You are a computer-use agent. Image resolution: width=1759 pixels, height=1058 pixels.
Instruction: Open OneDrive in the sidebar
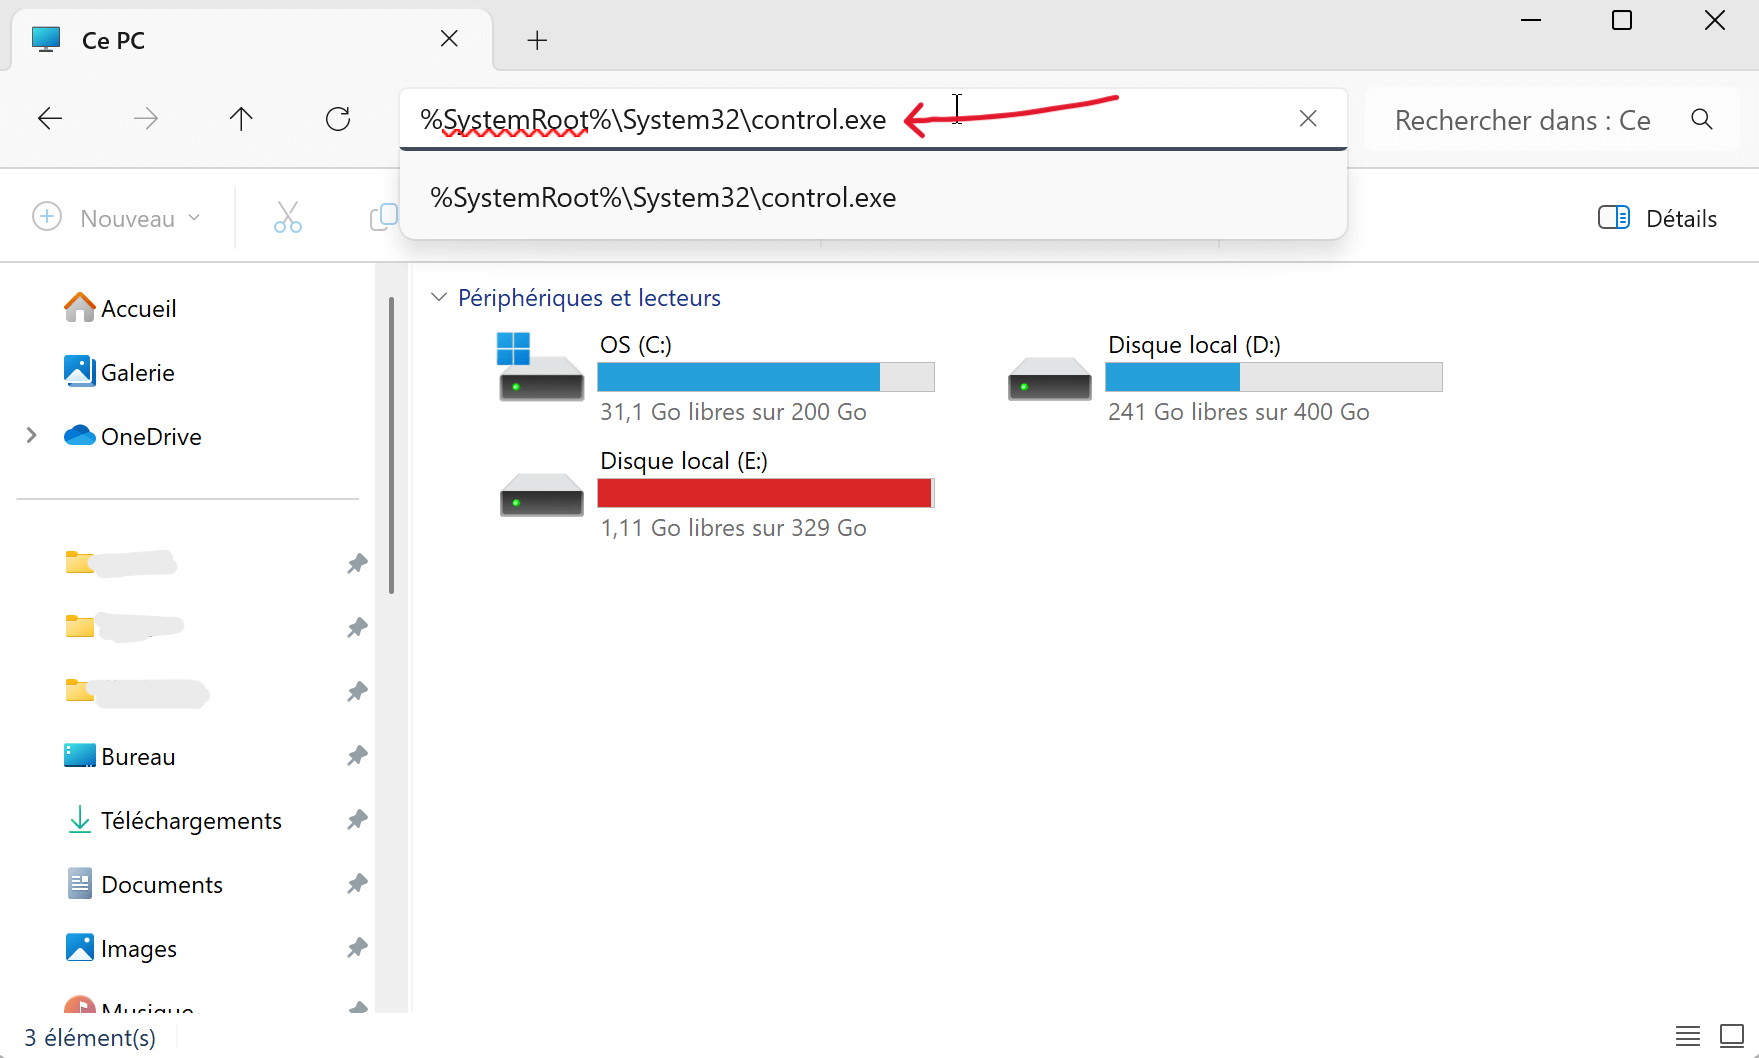pyautogui.click(x=133, y=436)
